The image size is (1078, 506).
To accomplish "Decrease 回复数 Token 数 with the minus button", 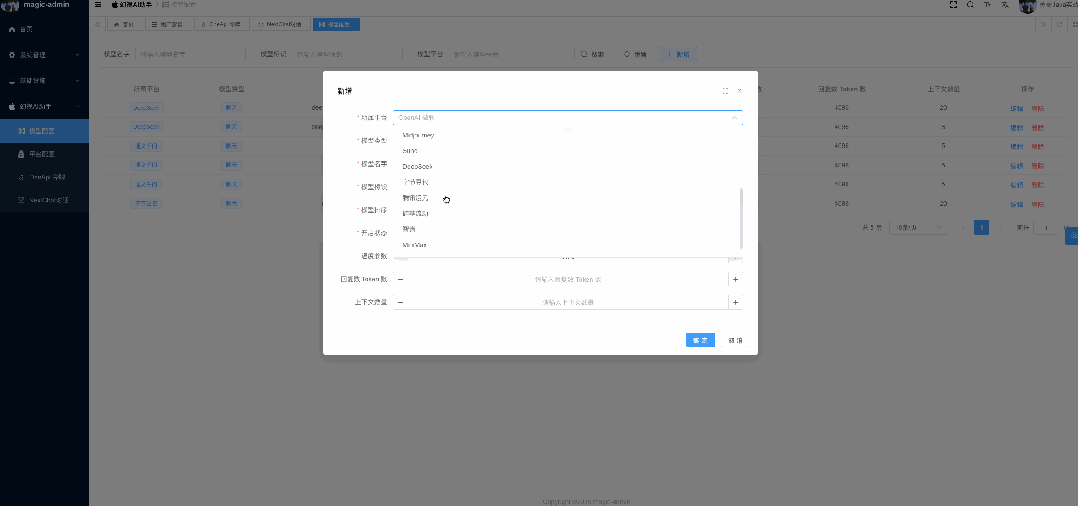I will tap(400, 279).
